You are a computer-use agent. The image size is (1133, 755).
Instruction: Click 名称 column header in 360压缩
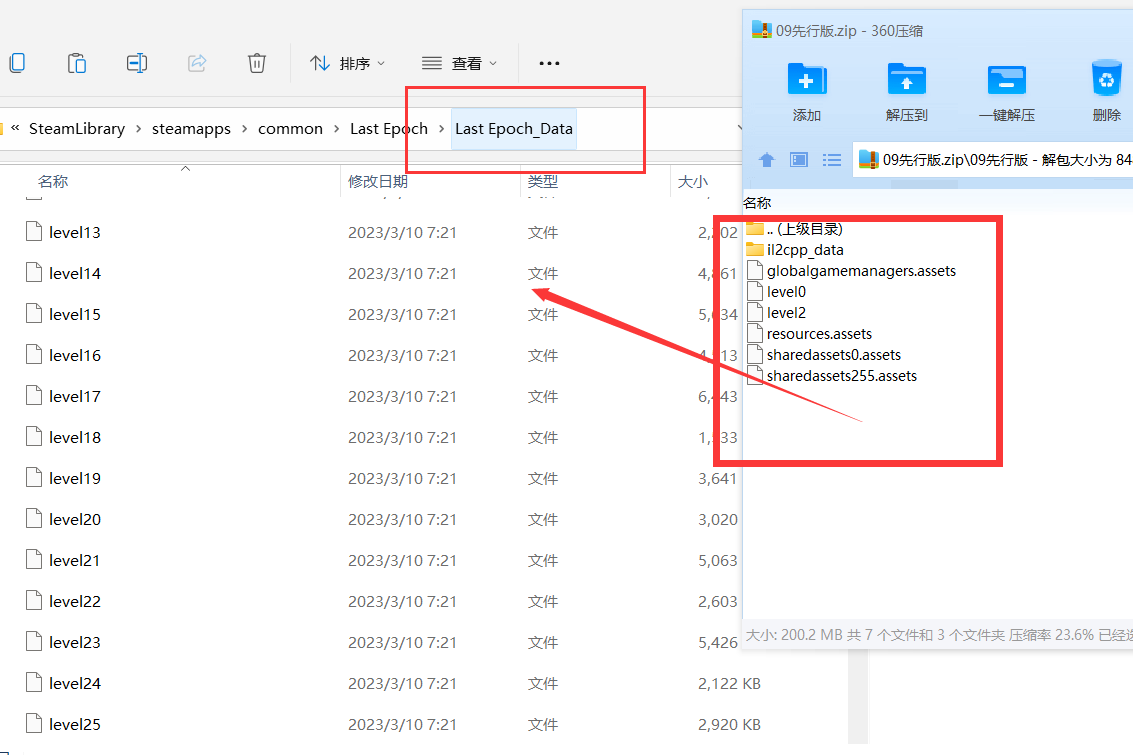757,203
